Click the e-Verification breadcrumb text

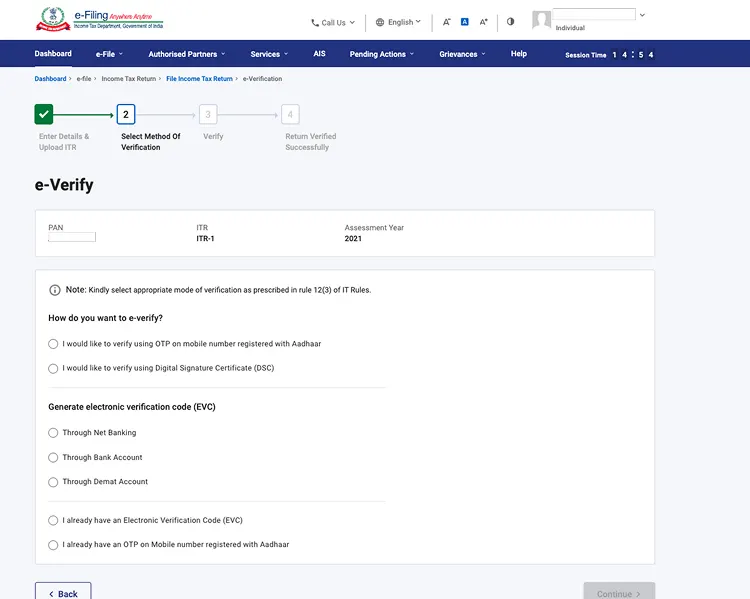click(x=262, y=78)
